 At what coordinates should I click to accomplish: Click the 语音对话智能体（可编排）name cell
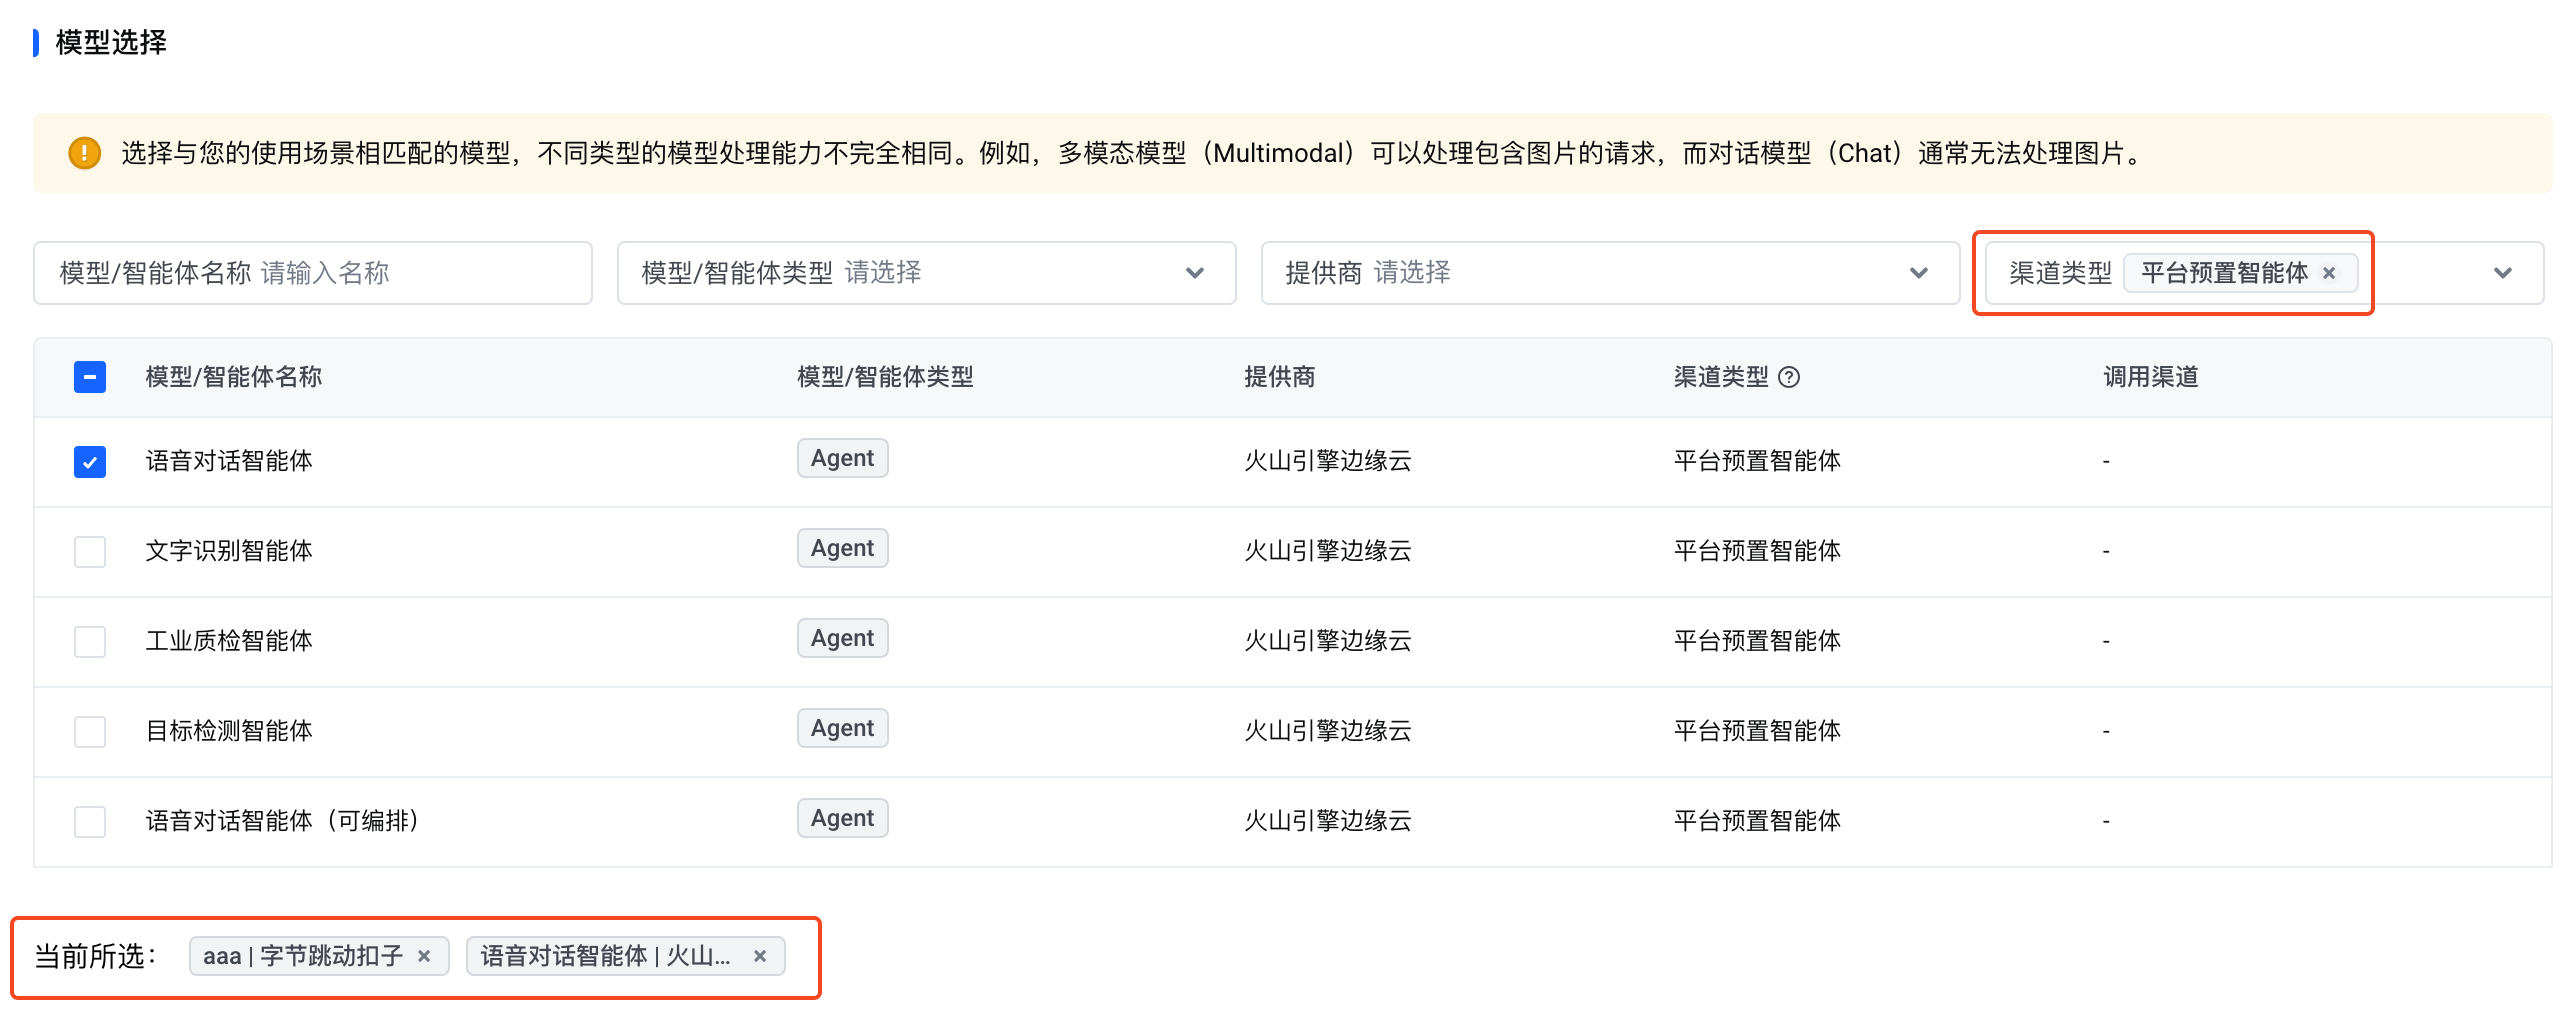coord(283,821)
